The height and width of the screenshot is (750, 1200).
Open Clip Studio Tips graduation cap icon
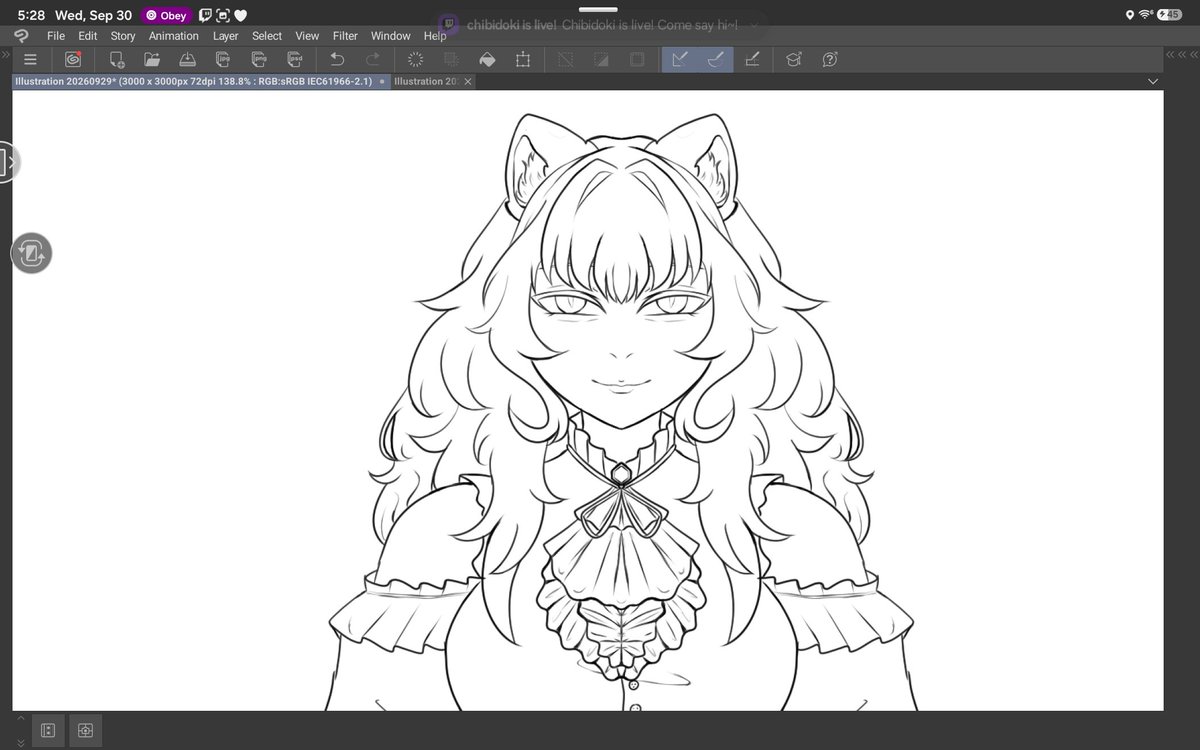pos(794,59)
